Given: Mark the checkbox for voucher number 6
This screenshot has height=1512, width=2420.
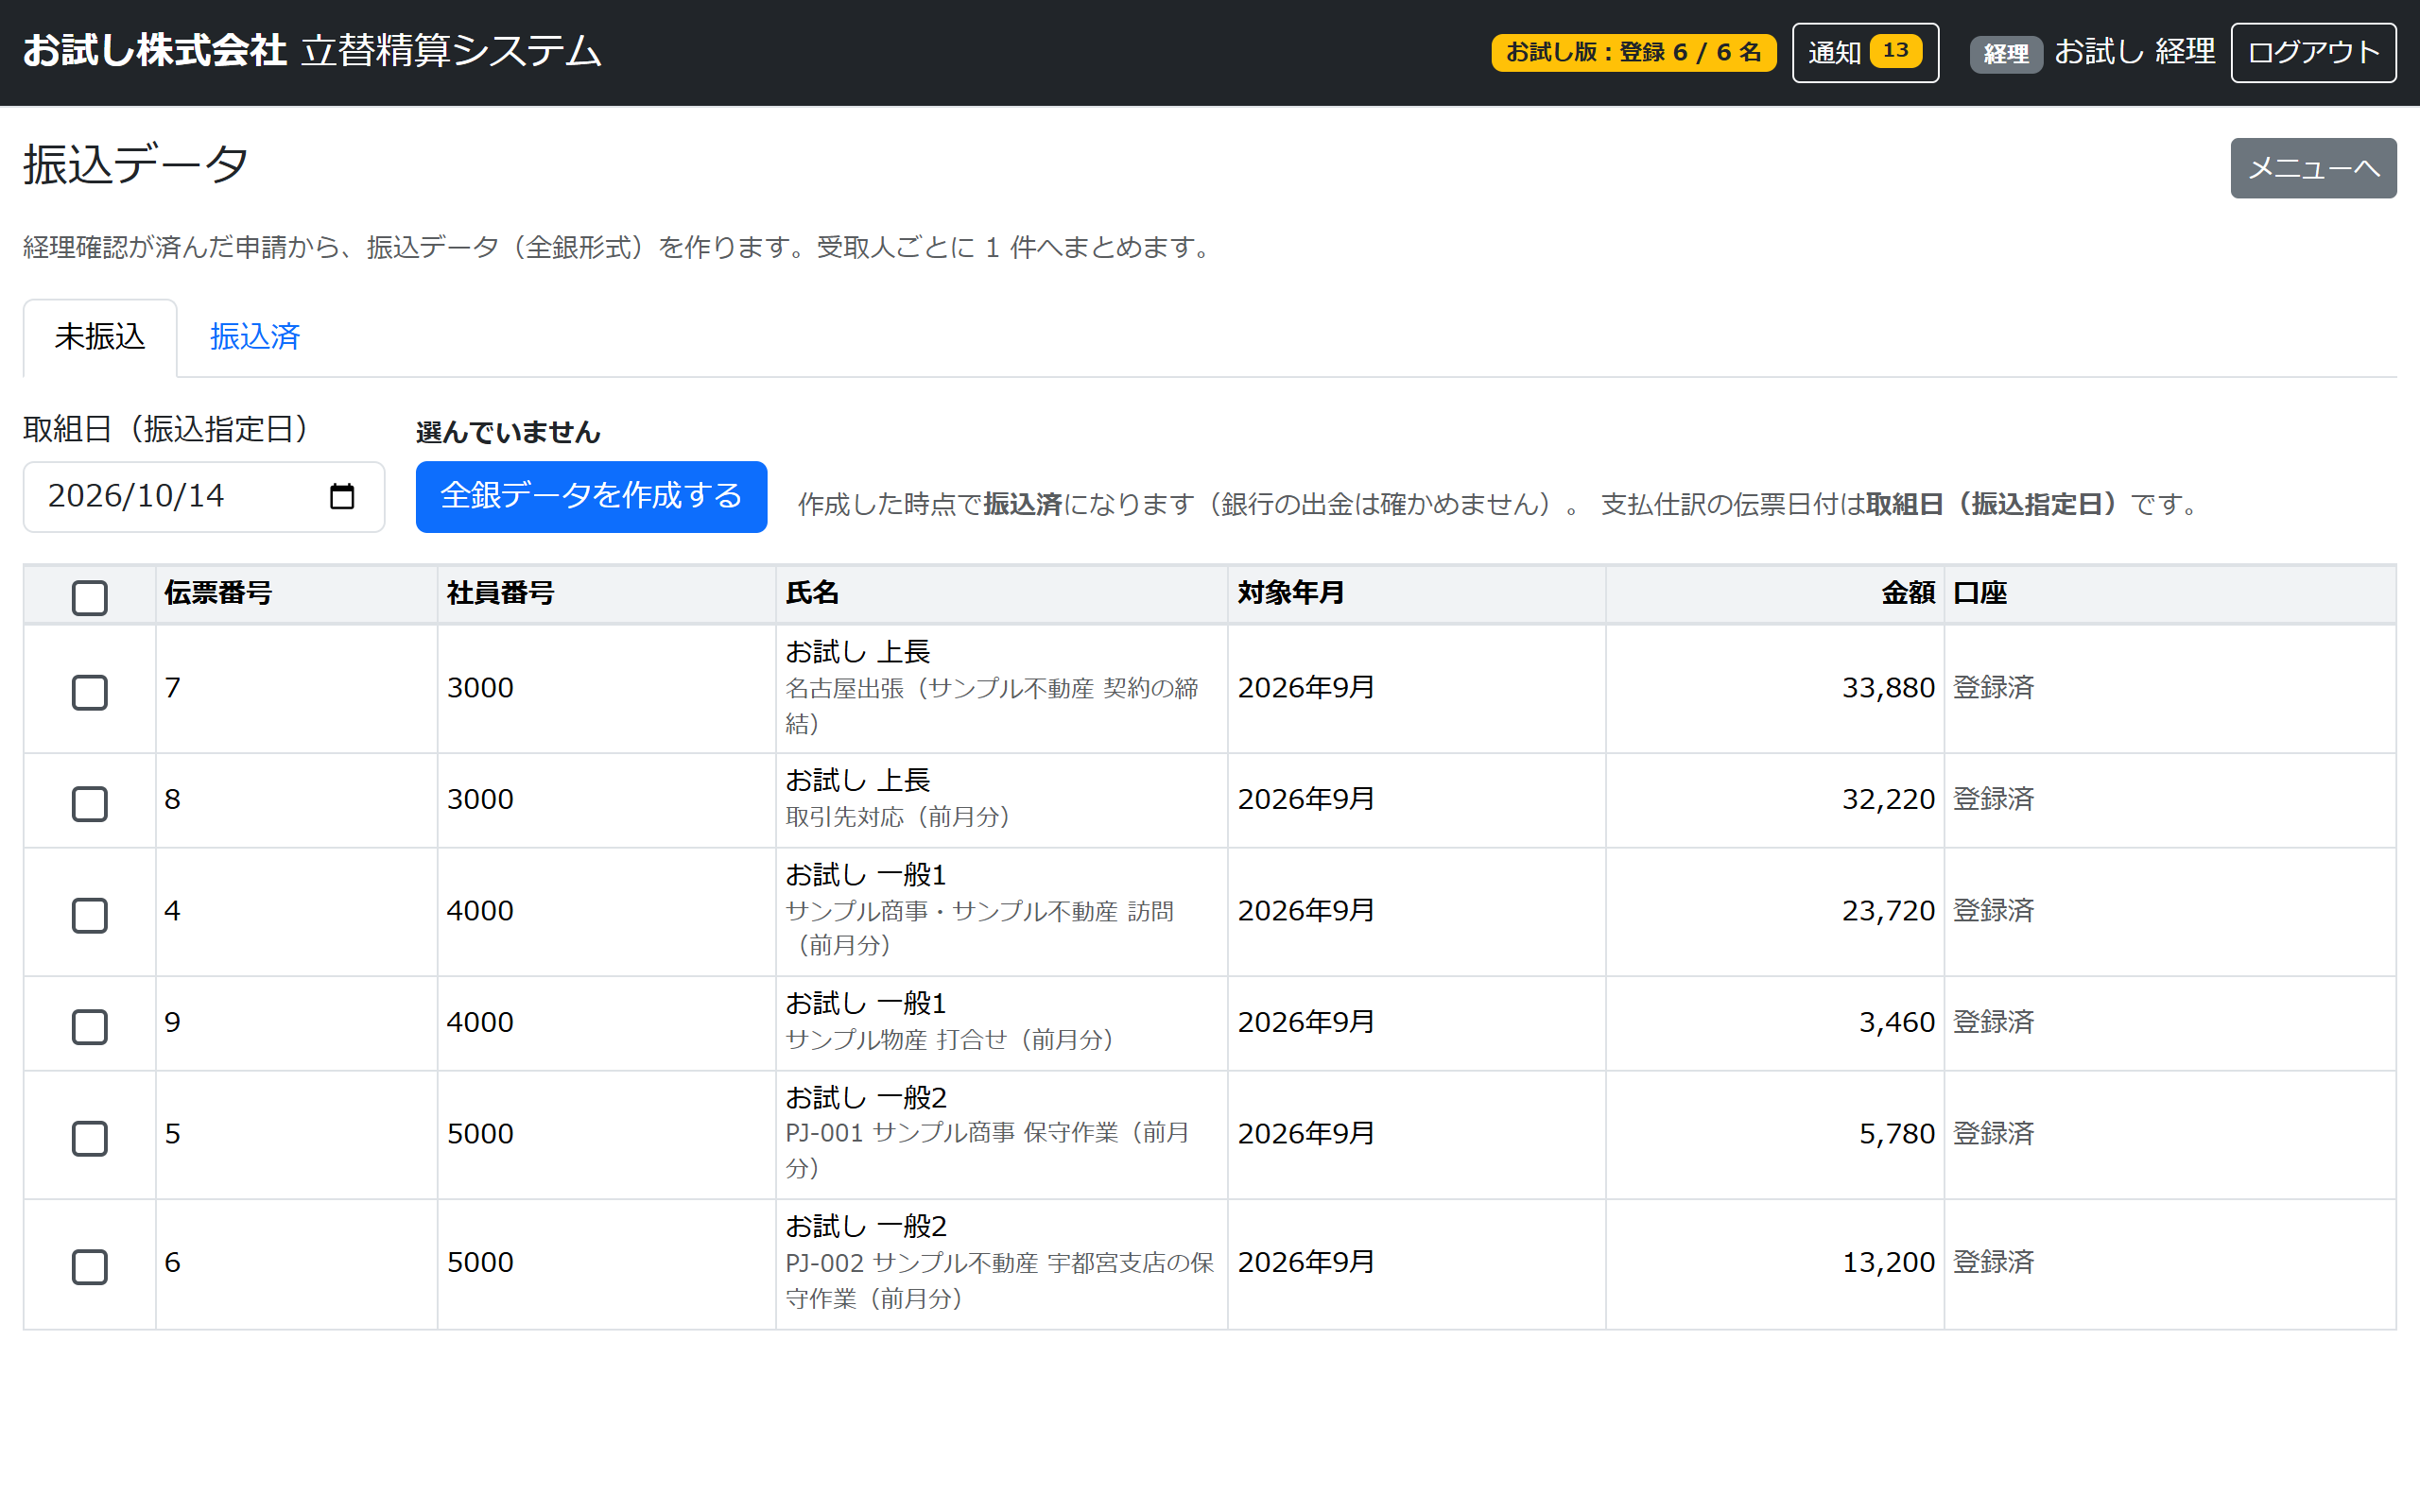Looking at the screenshot, I should tap(90, 1266).
